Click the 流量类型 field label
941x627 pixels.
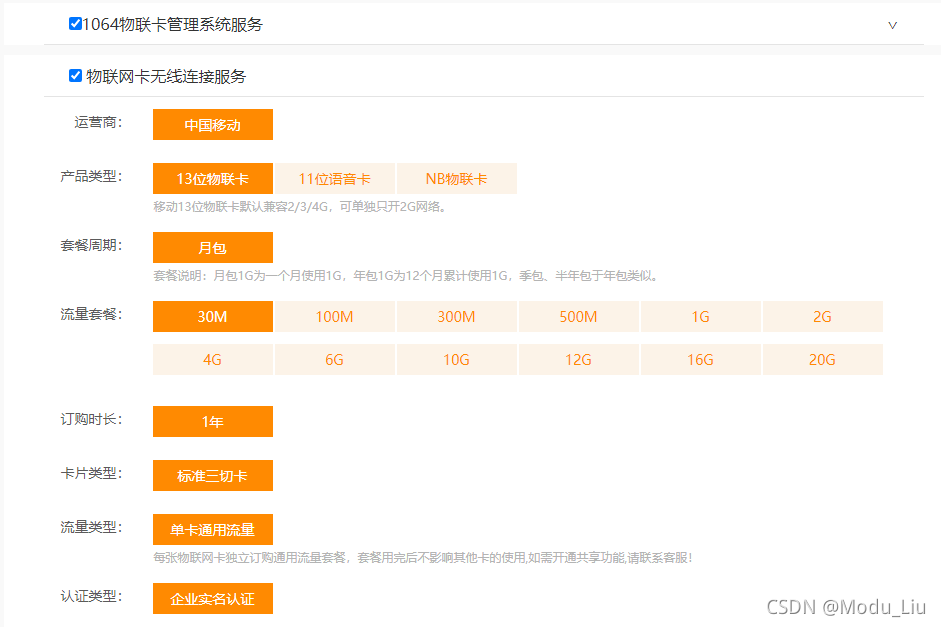point(91,527)
